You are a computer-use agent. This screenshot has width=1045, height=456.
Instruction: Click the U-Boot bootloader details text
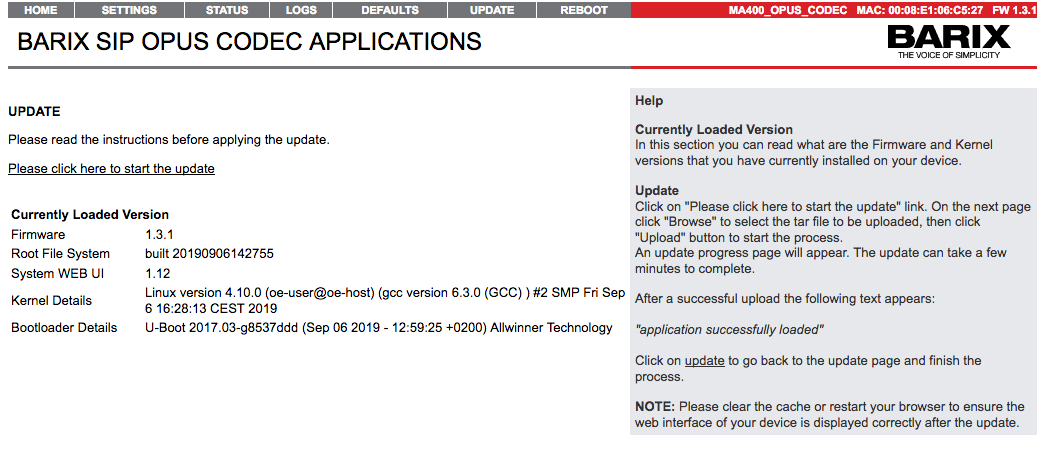pos(378,327)
